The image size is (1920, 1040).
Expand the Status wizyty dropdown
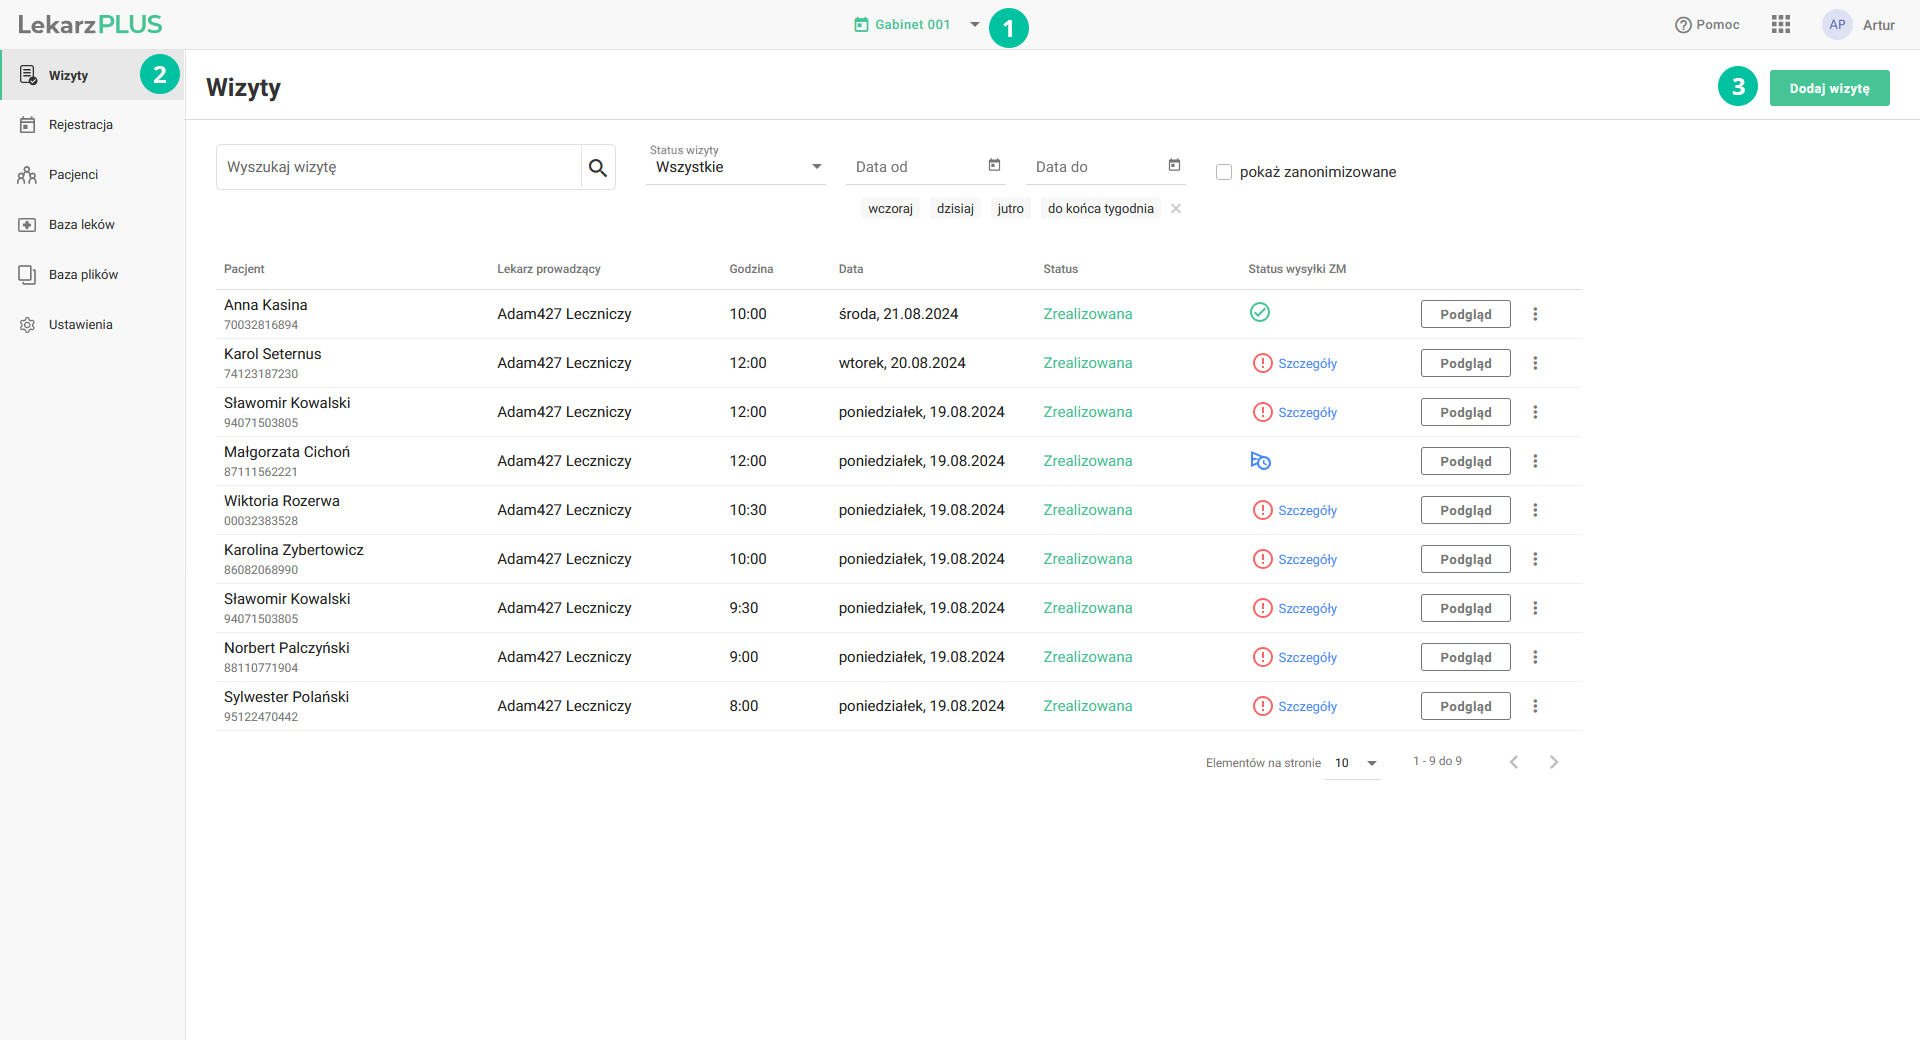point(736,167)
